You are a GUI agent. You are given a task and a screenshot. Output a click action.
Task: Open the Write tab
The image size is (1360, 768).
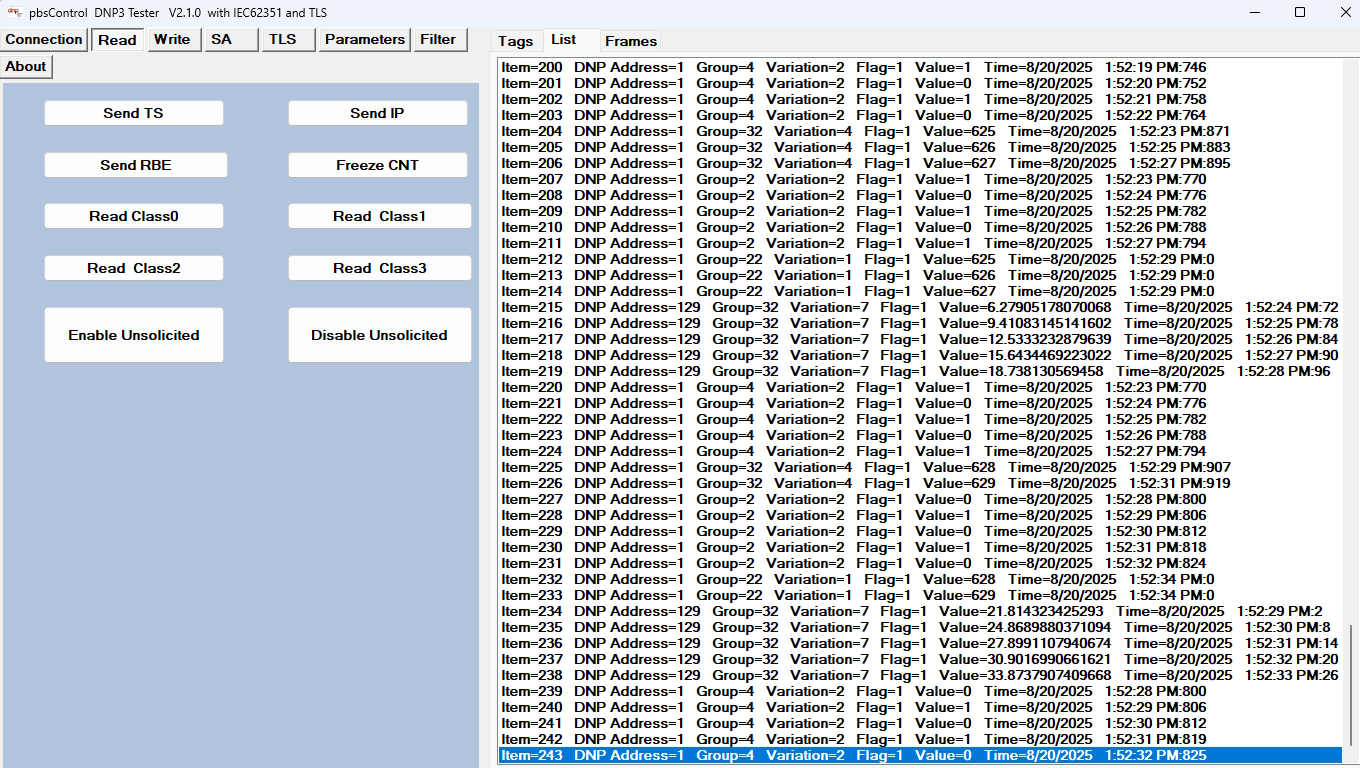pos(172,39)
